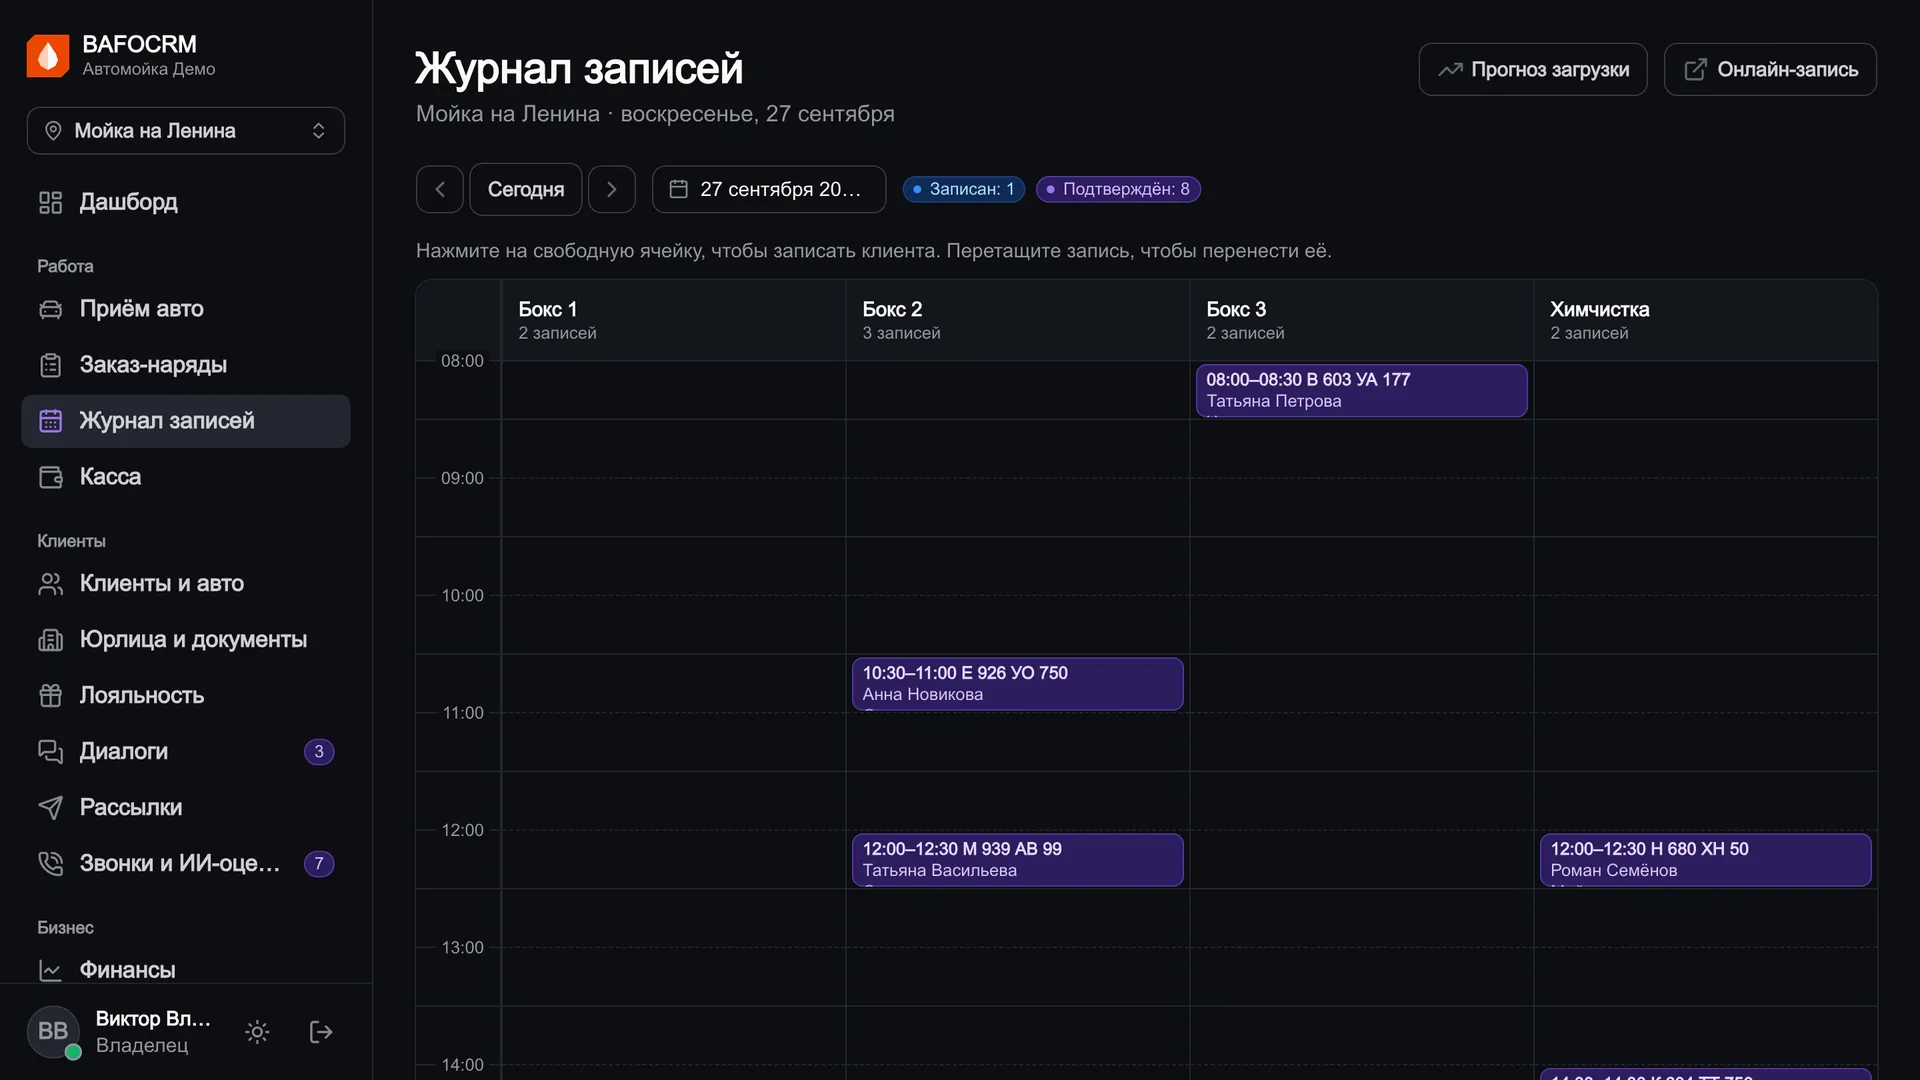
Task: Click the BAFOCRM flame logo
Action: tap(48, 55)
